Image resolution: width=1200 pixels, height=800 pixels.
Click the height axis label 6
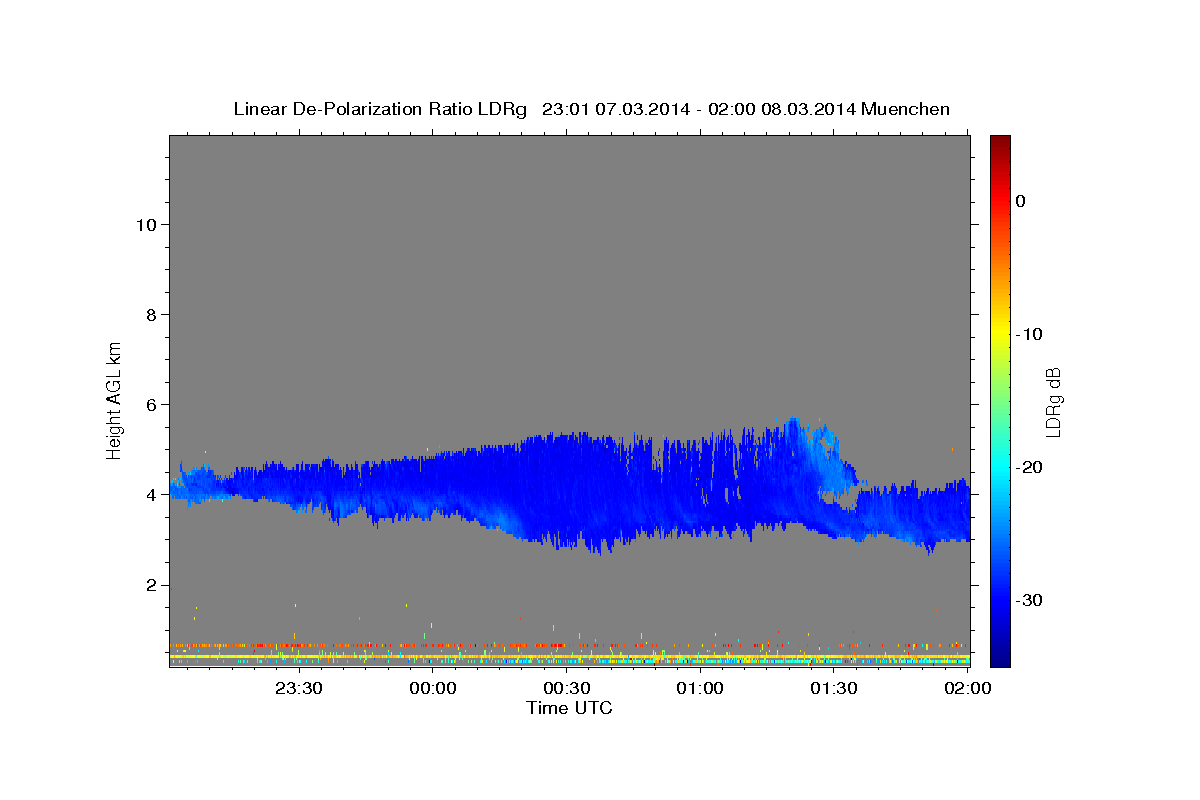click(x=151, y=404)
